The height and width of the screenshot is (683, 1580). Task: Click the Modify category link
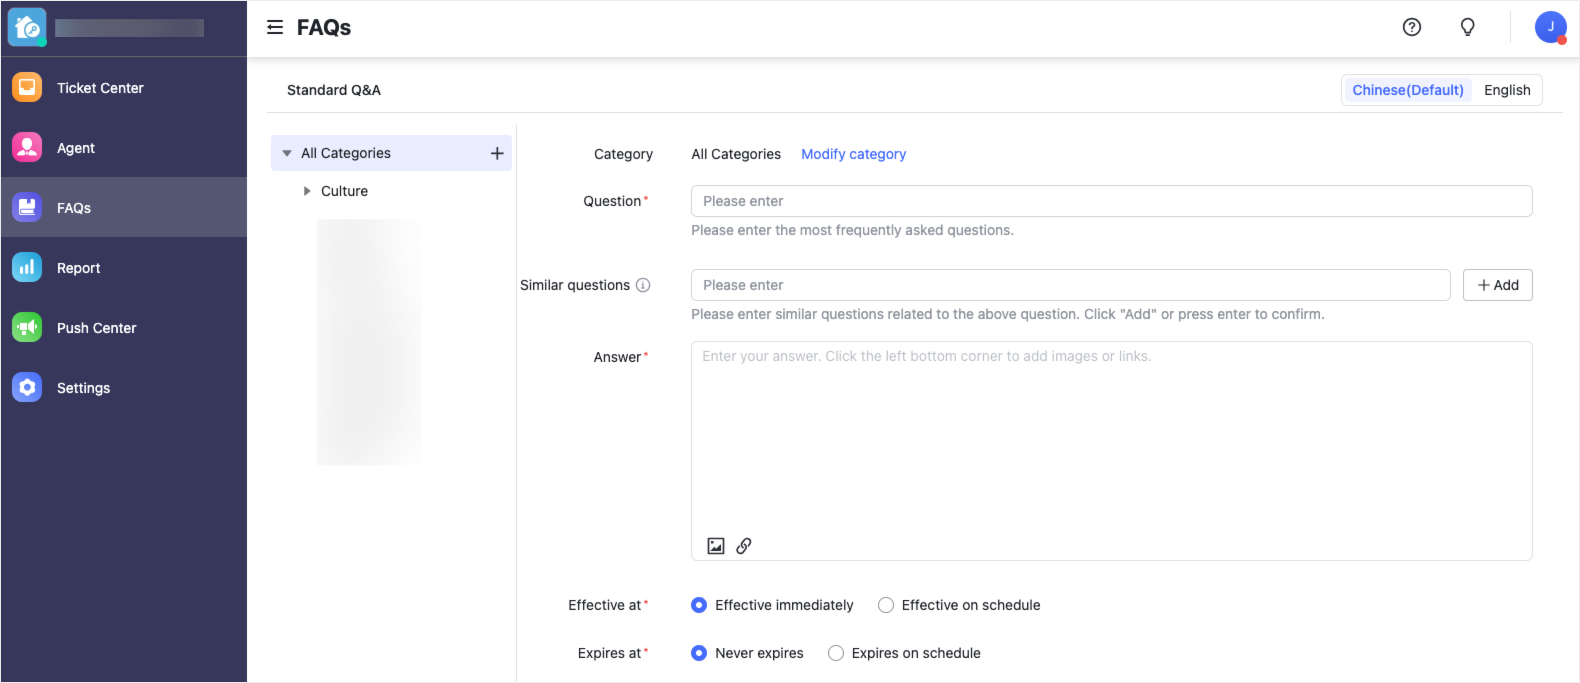853,154
